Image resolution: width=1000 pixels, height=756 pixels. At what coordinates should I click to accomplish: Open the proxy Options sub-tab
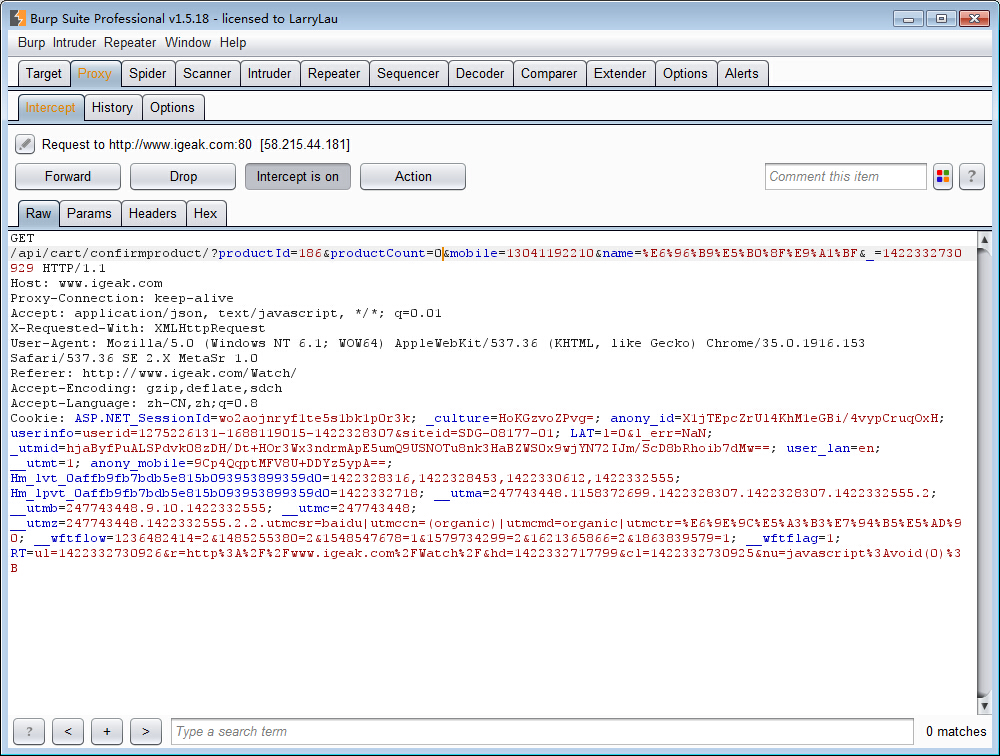(x=172, y=107)
